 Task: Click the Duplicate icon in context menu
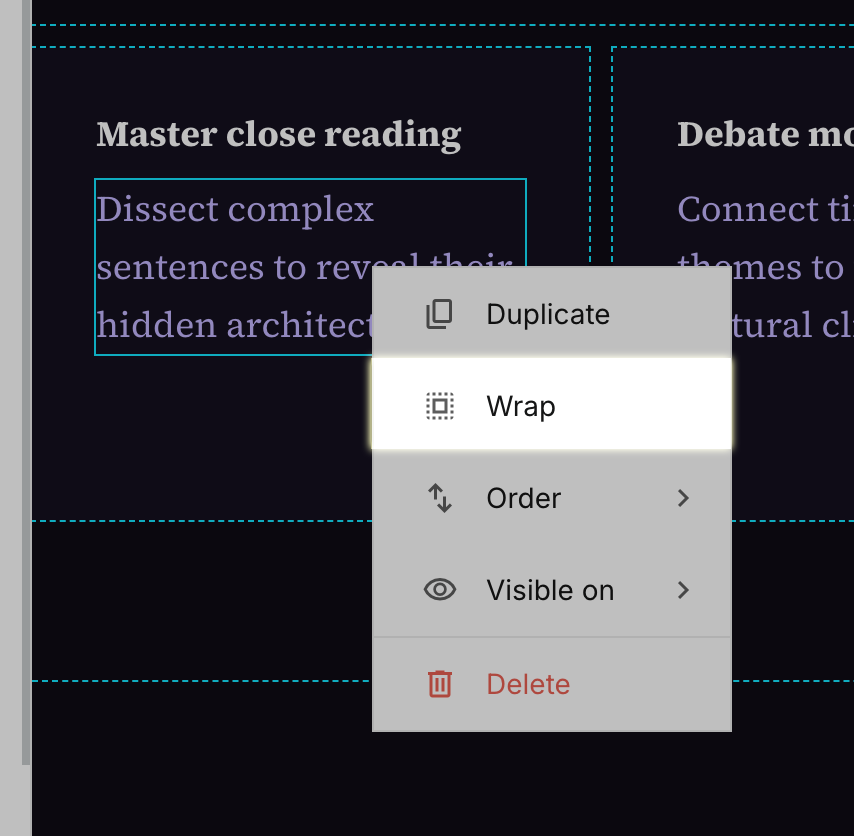[439, 314]
